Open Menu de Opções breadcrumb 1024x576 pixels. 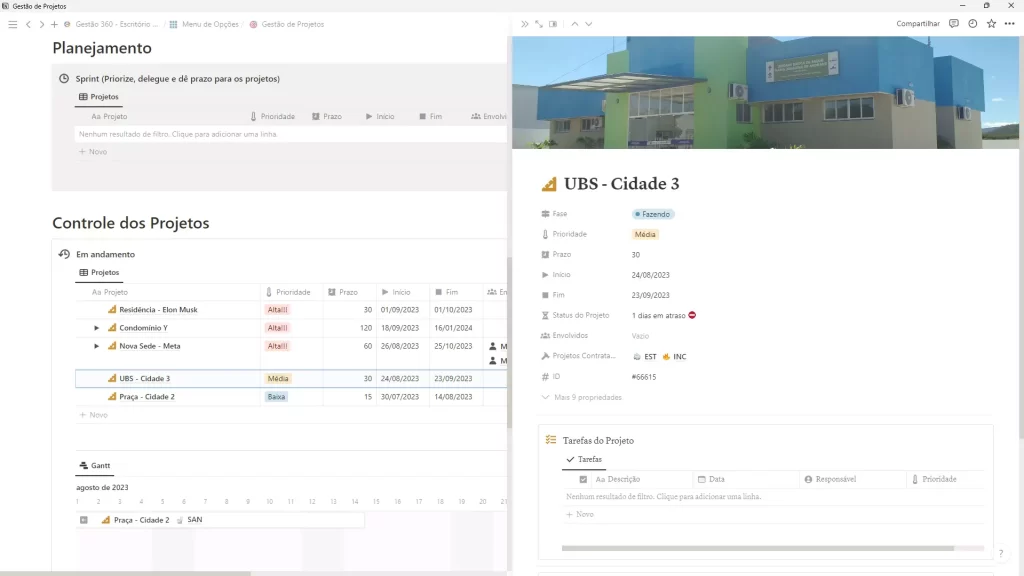click(x=204, y=24)
